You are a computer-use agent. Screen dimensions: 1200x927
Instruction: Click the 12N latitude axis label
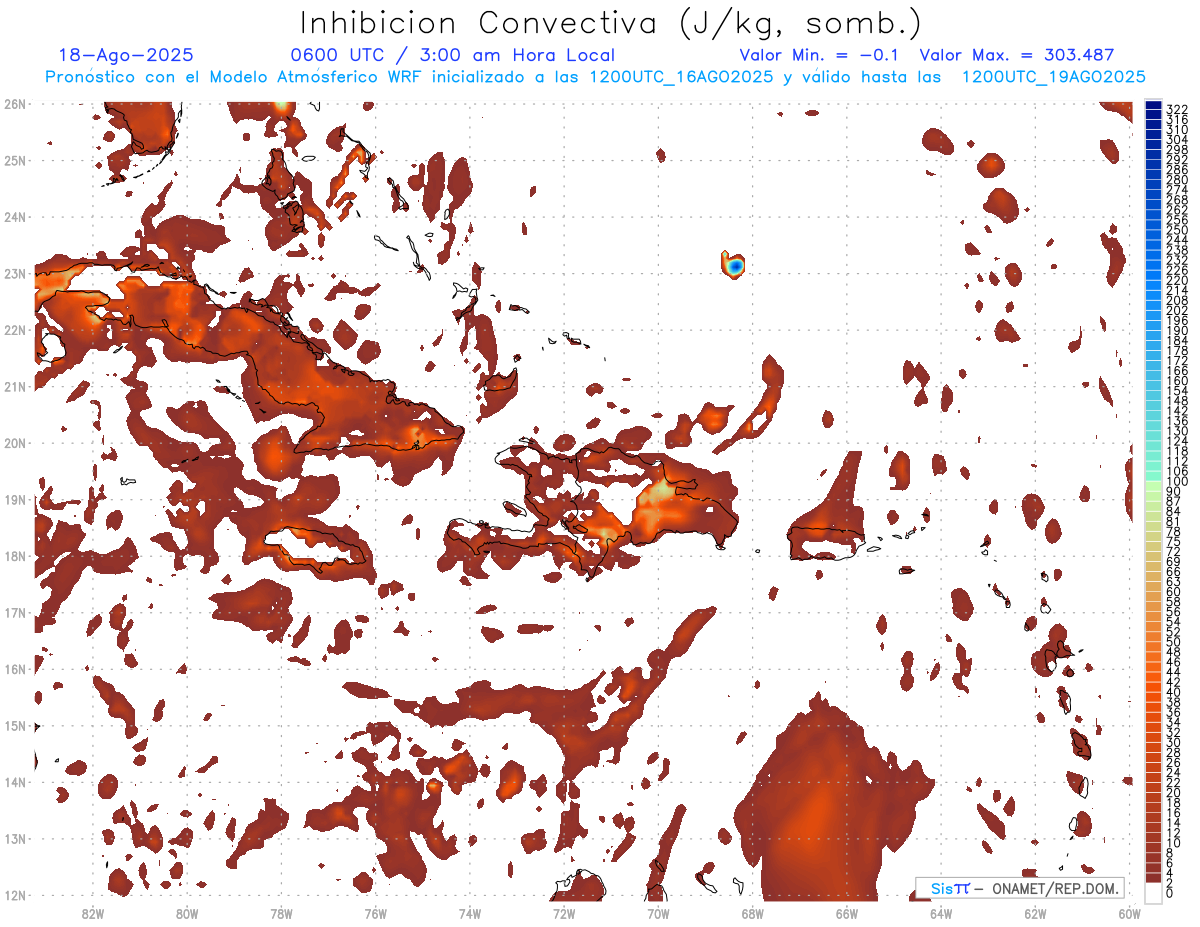click(15, 895)
